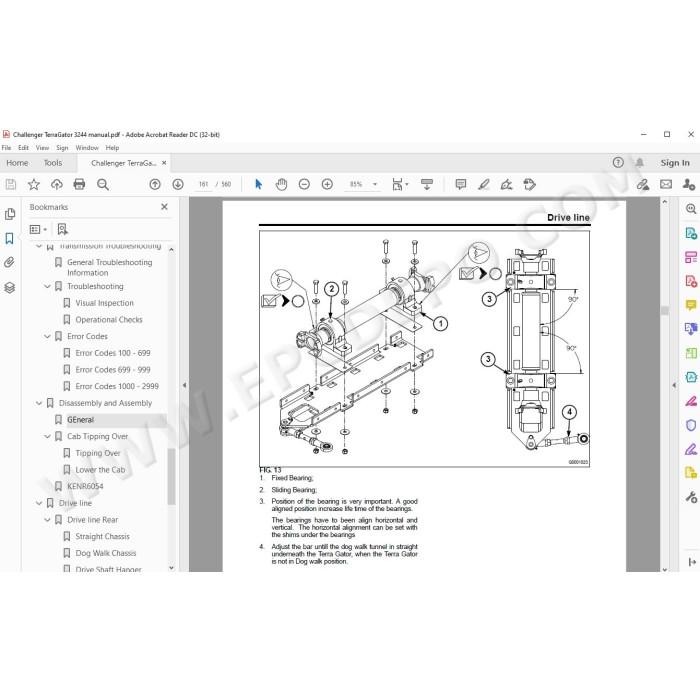Click the document vertical scrollbar thumb
700x700 pixels.
665,310
